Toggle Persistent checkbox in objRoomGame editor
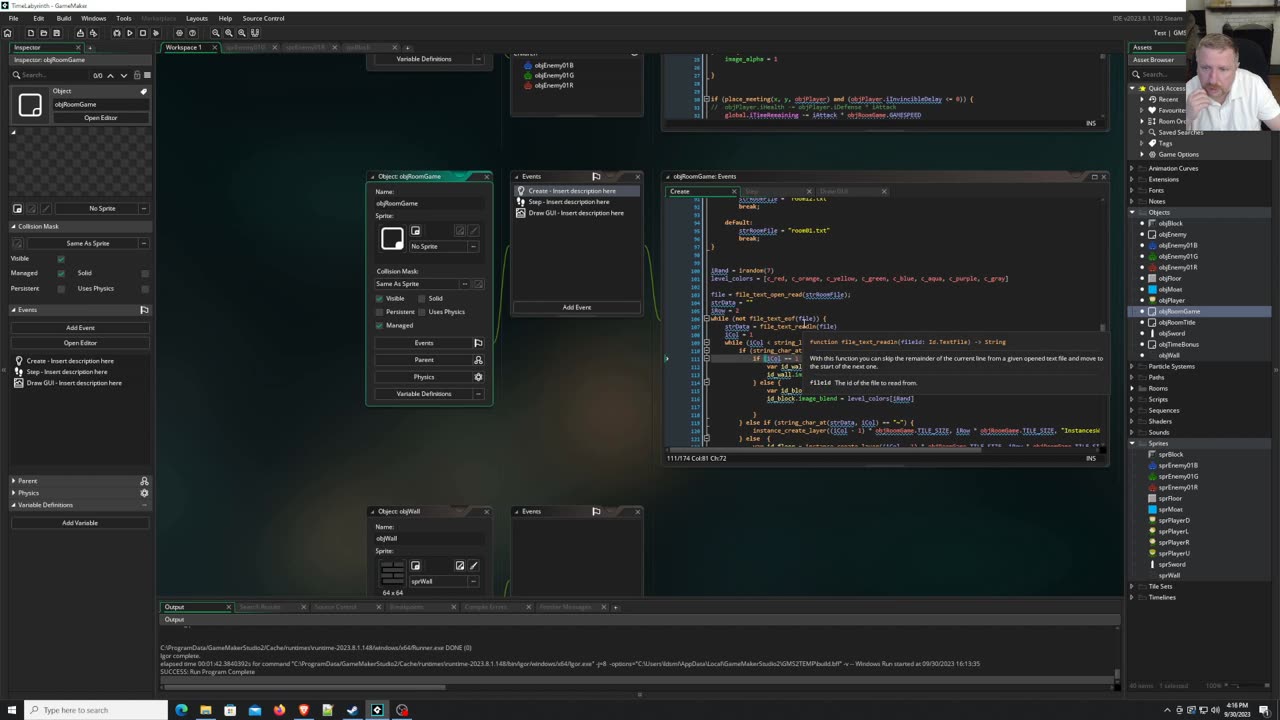1280x720 pixels. (380, 312)
